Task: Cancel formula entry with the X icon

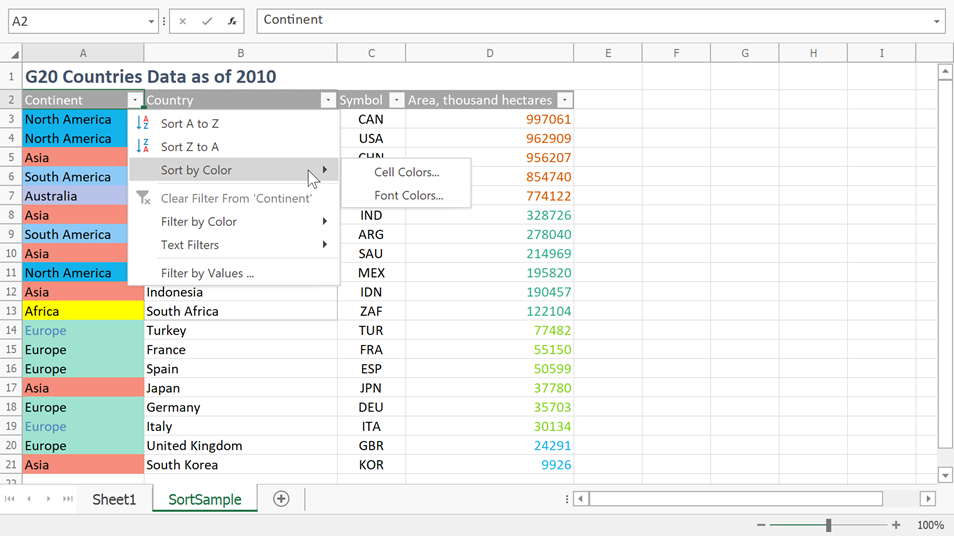Action: pyautogui.click(x=183, y=21)
